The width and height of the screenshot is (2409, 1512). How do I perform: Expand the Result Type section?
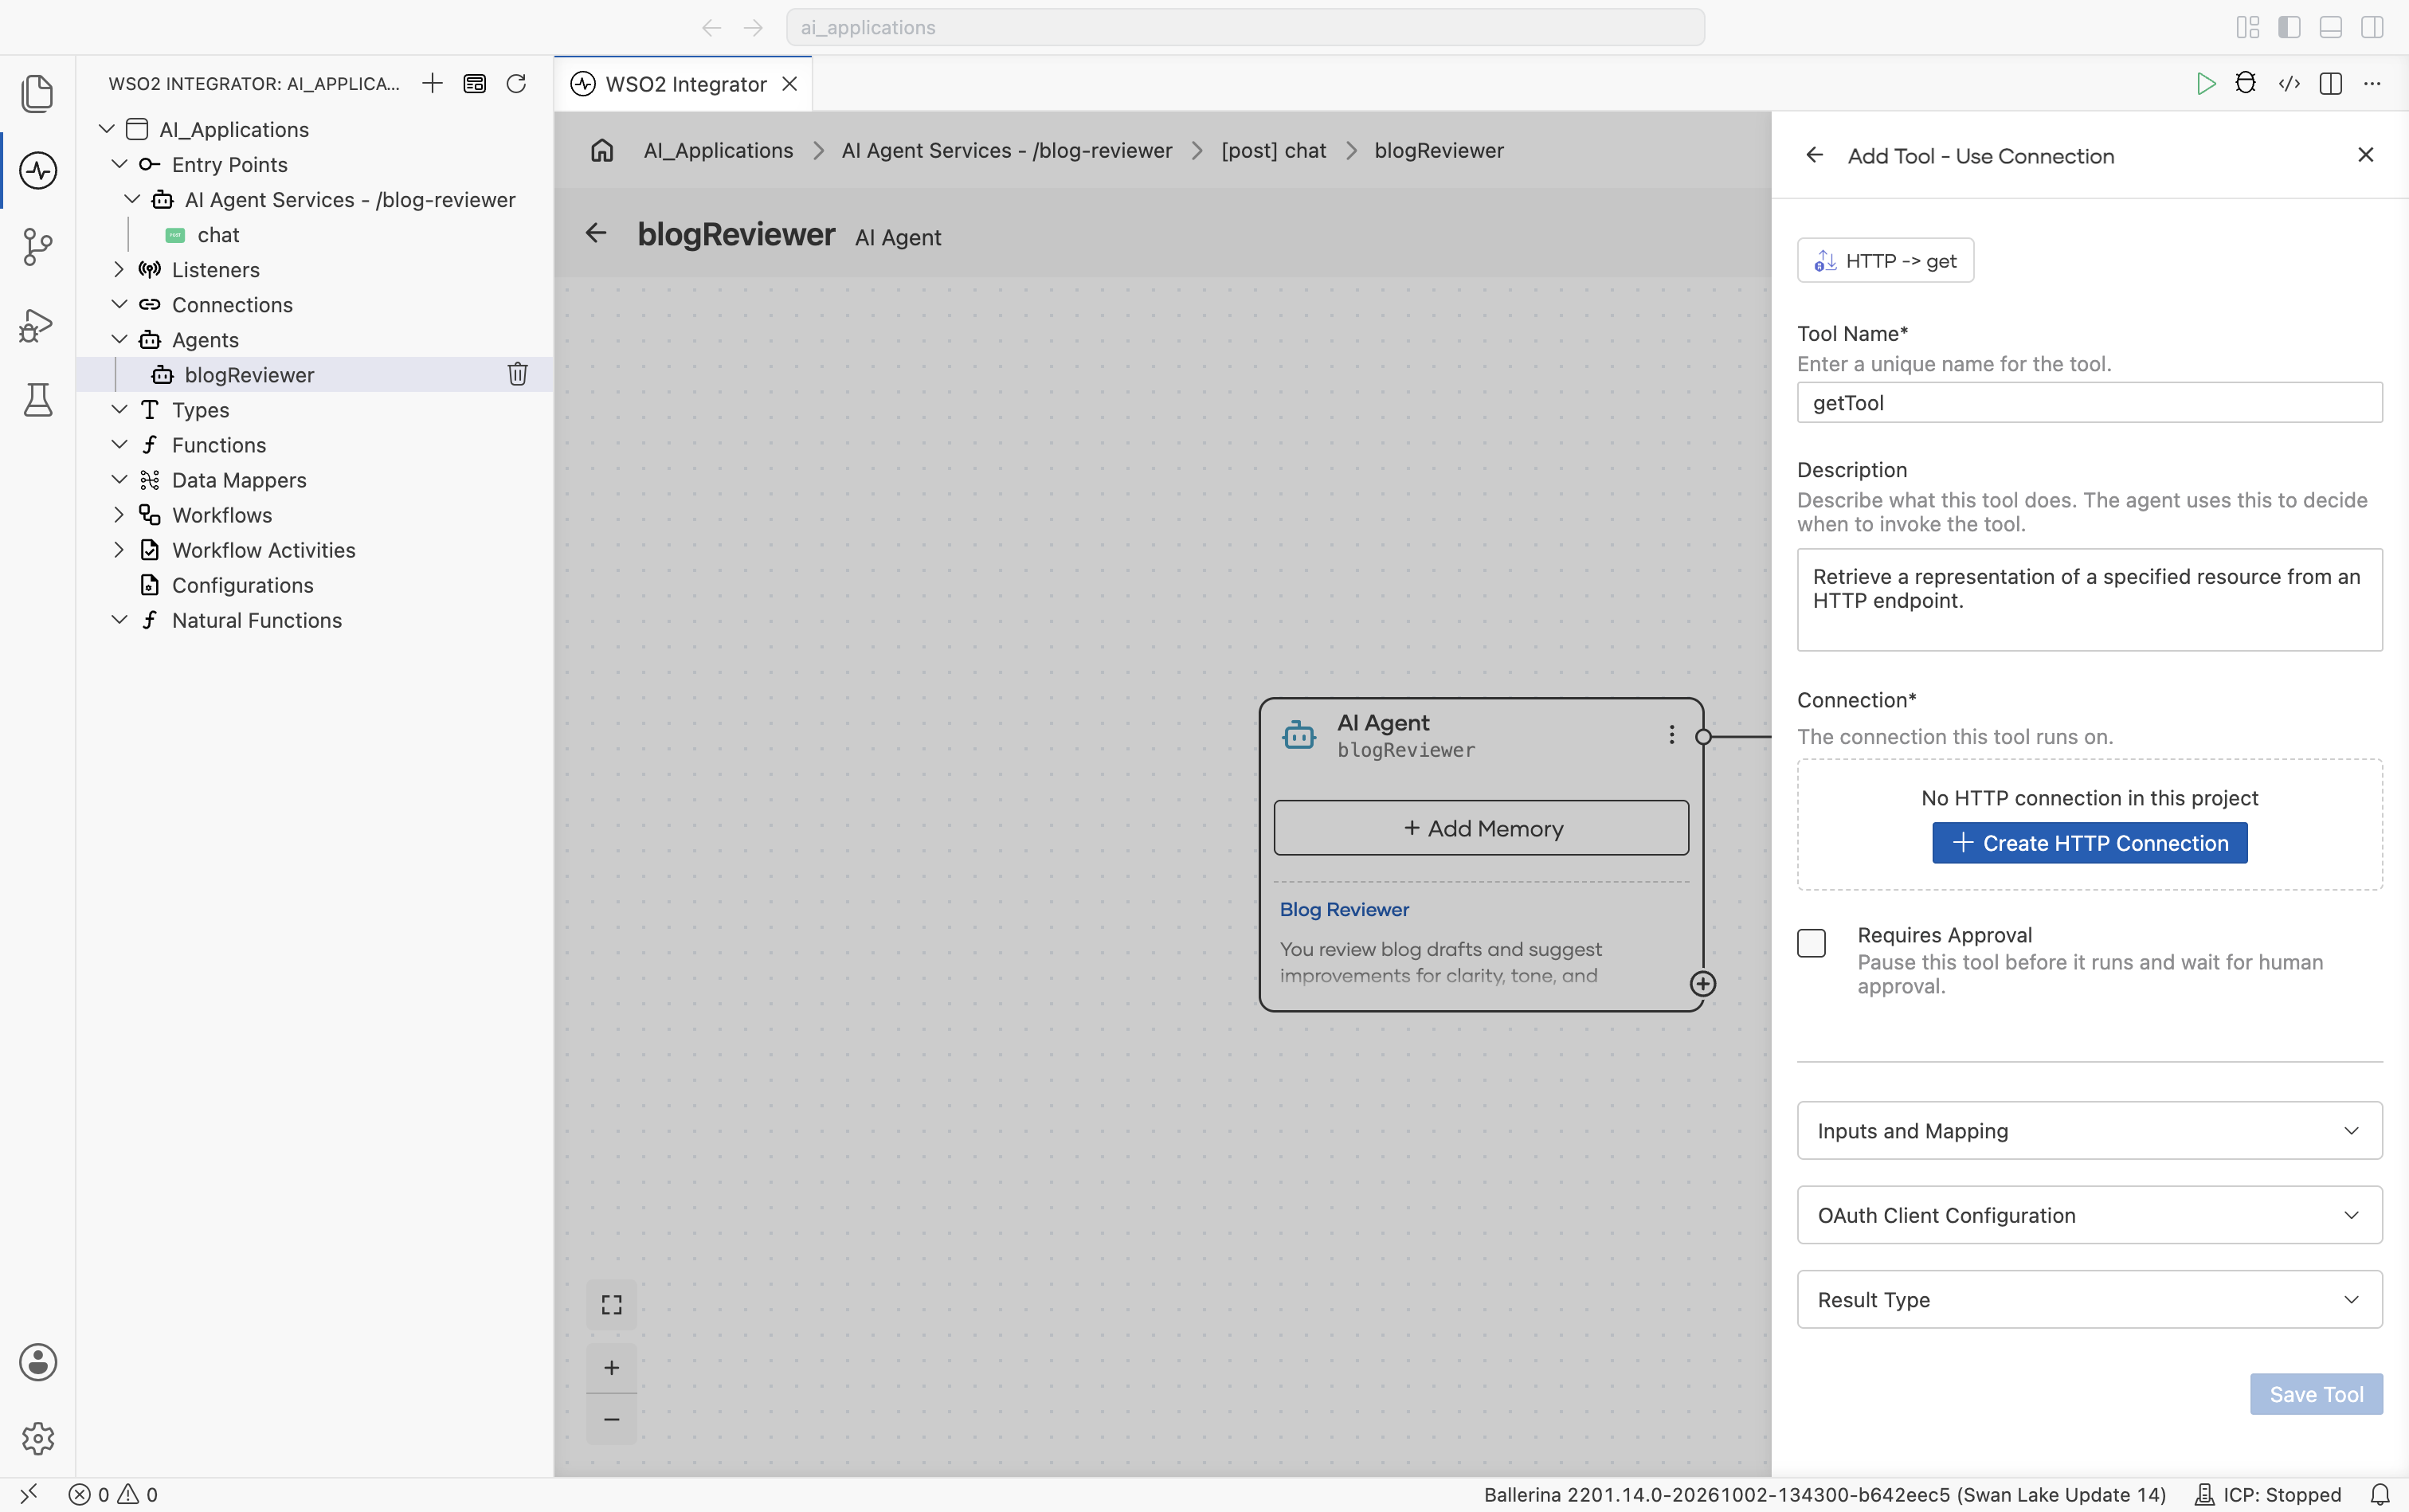click(x=2089, y=1299)
